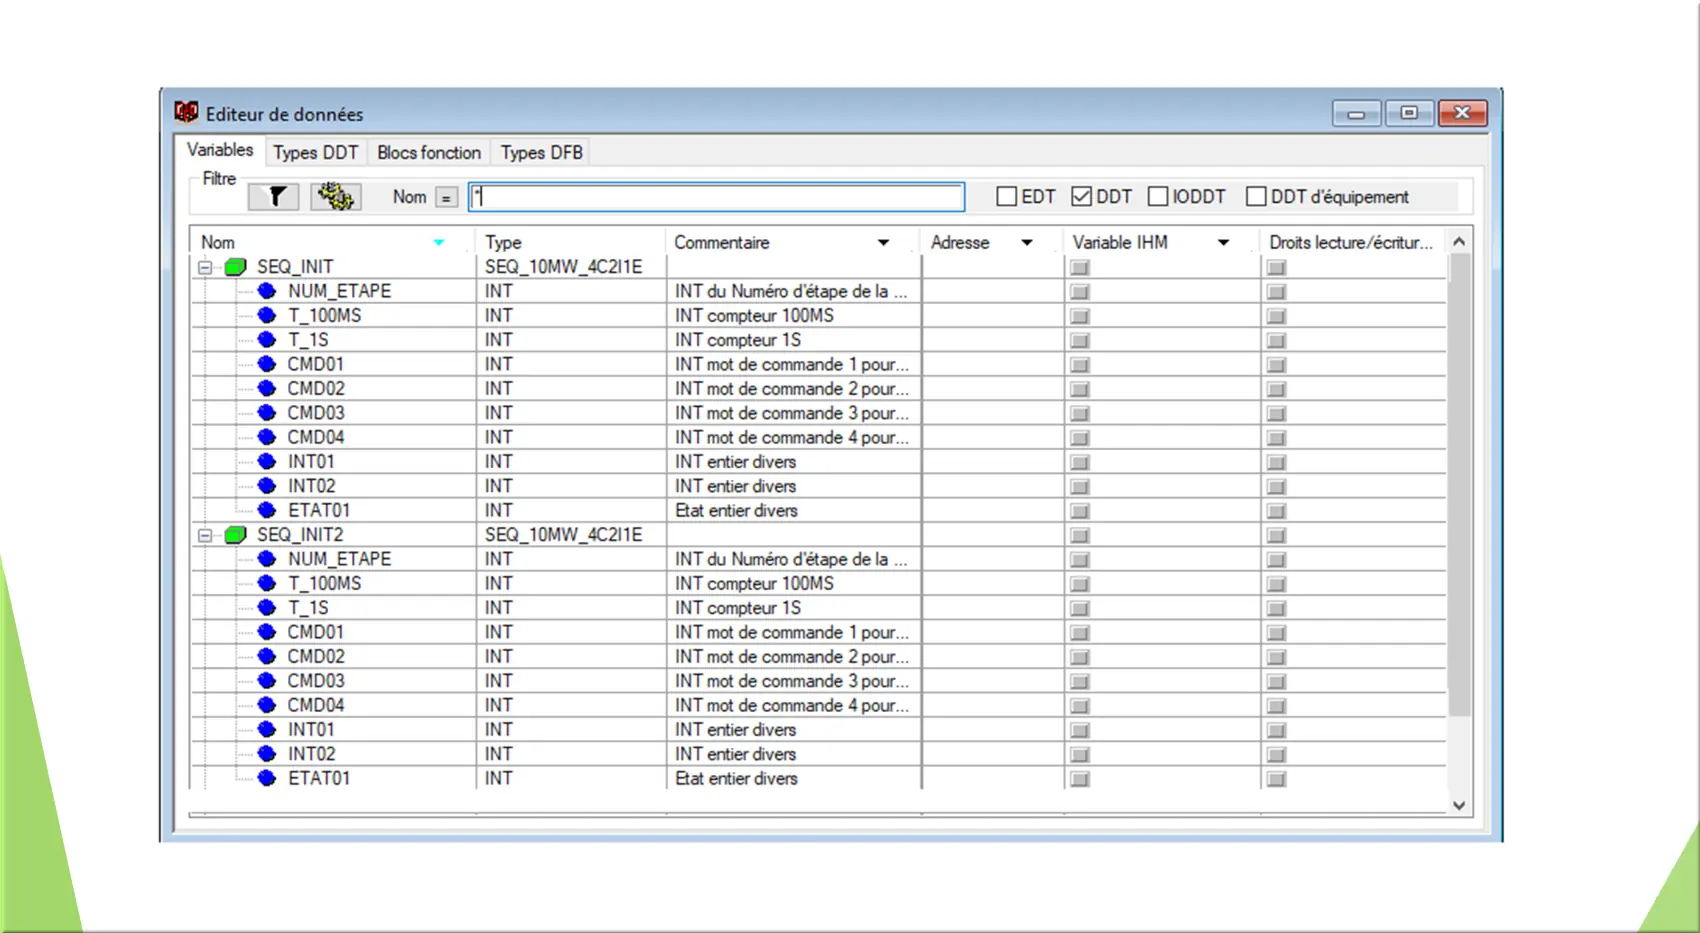This screenshot has height=933, width=1700.
Task: Click comment 'Etat entier divers' under SEQ_INIT2
Action: [736, 778]
